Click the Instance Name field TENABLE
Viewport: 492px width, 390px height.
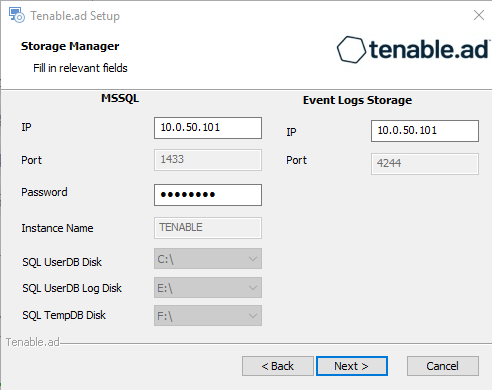(208, 228)
